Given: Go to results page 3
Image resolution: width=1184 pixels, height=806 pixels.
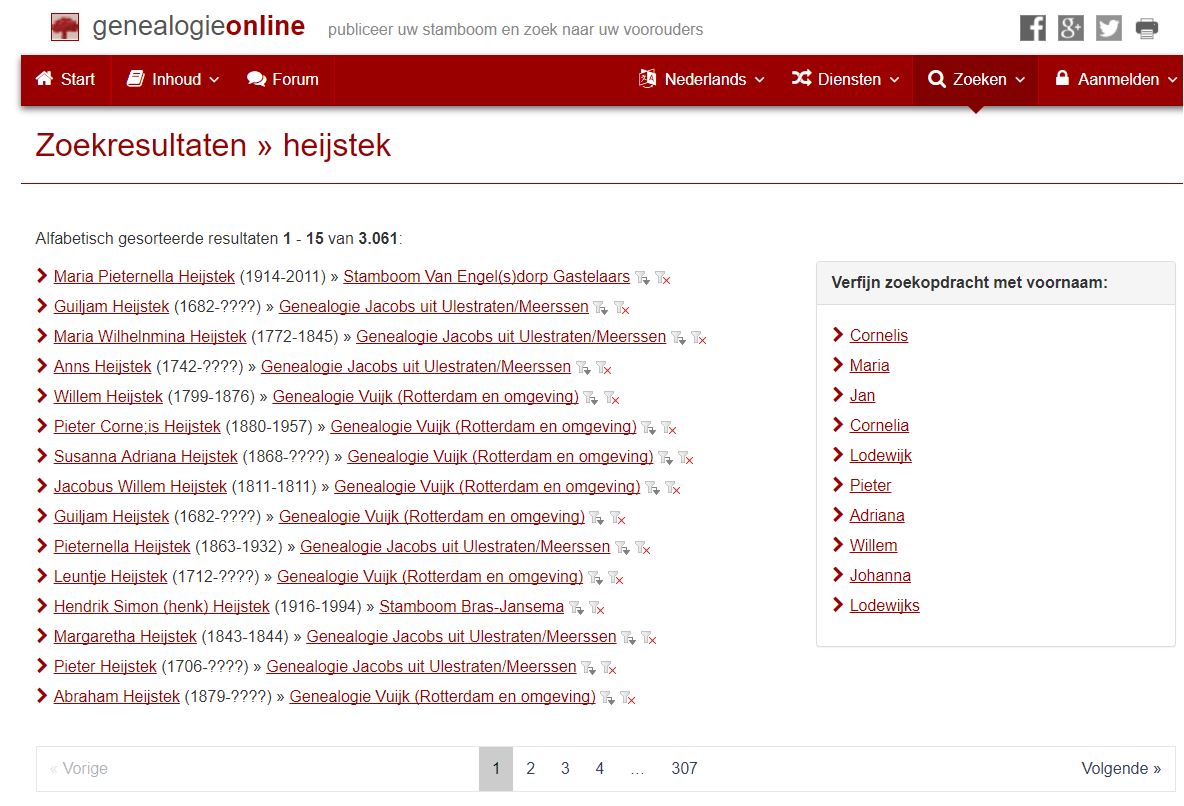Looking at the screenshot, I should (x=565, y=769).
